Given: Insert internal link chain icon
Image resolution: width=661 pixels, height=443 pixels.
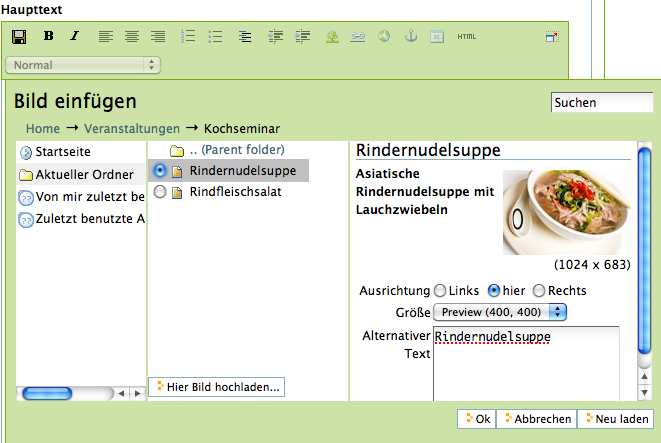Looking at the screenshot, I should pos(357,37).
